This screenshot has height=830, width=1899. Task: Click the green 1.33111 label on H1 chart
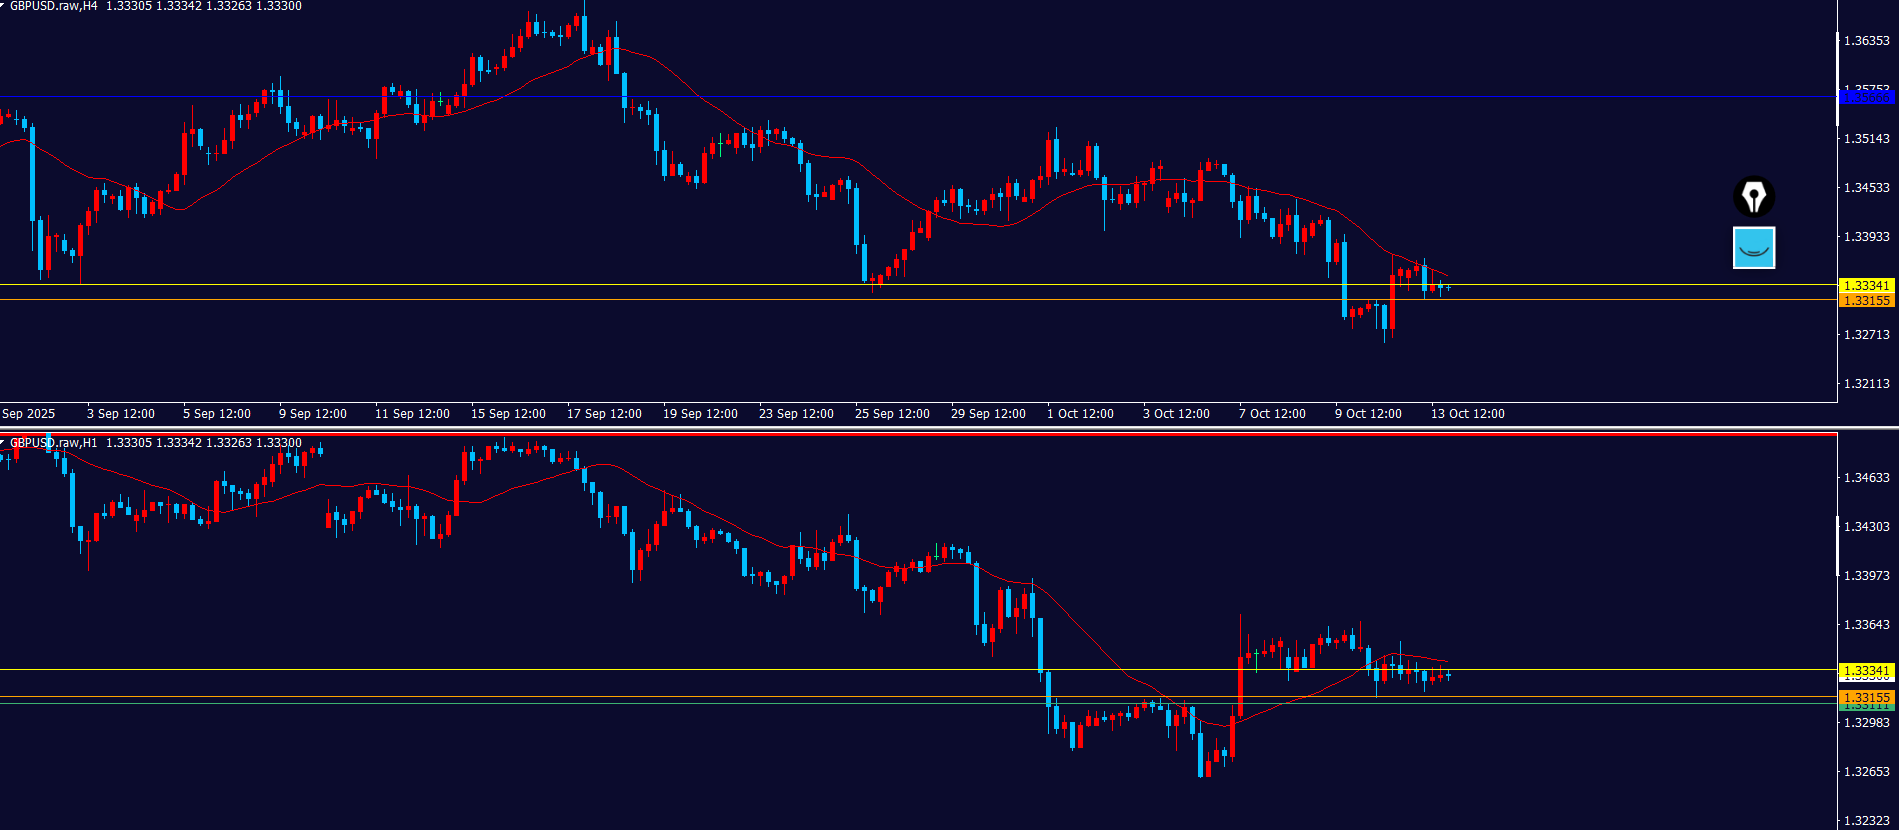tap(1867, 708)
